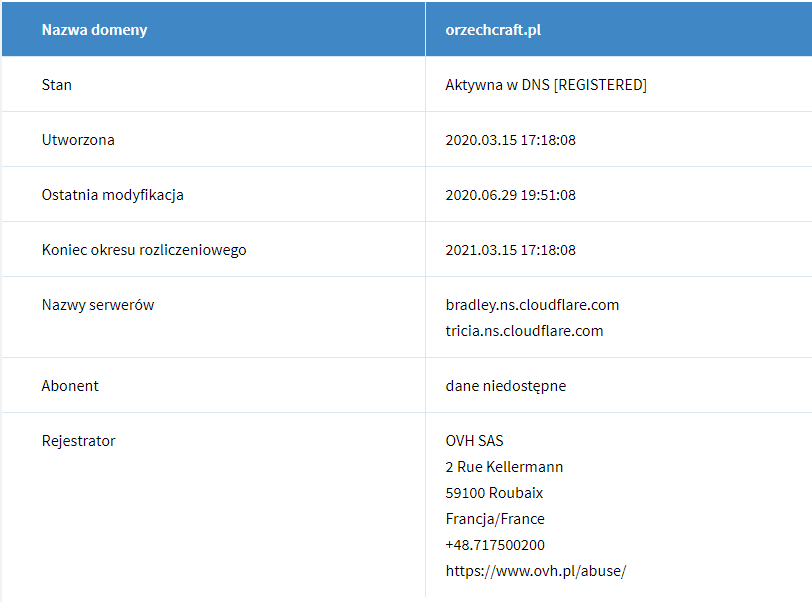812x602 pixels.
Task: Click the dane niedostępne subscriber value
Action: pyautogui.click(x=505, y=386)
